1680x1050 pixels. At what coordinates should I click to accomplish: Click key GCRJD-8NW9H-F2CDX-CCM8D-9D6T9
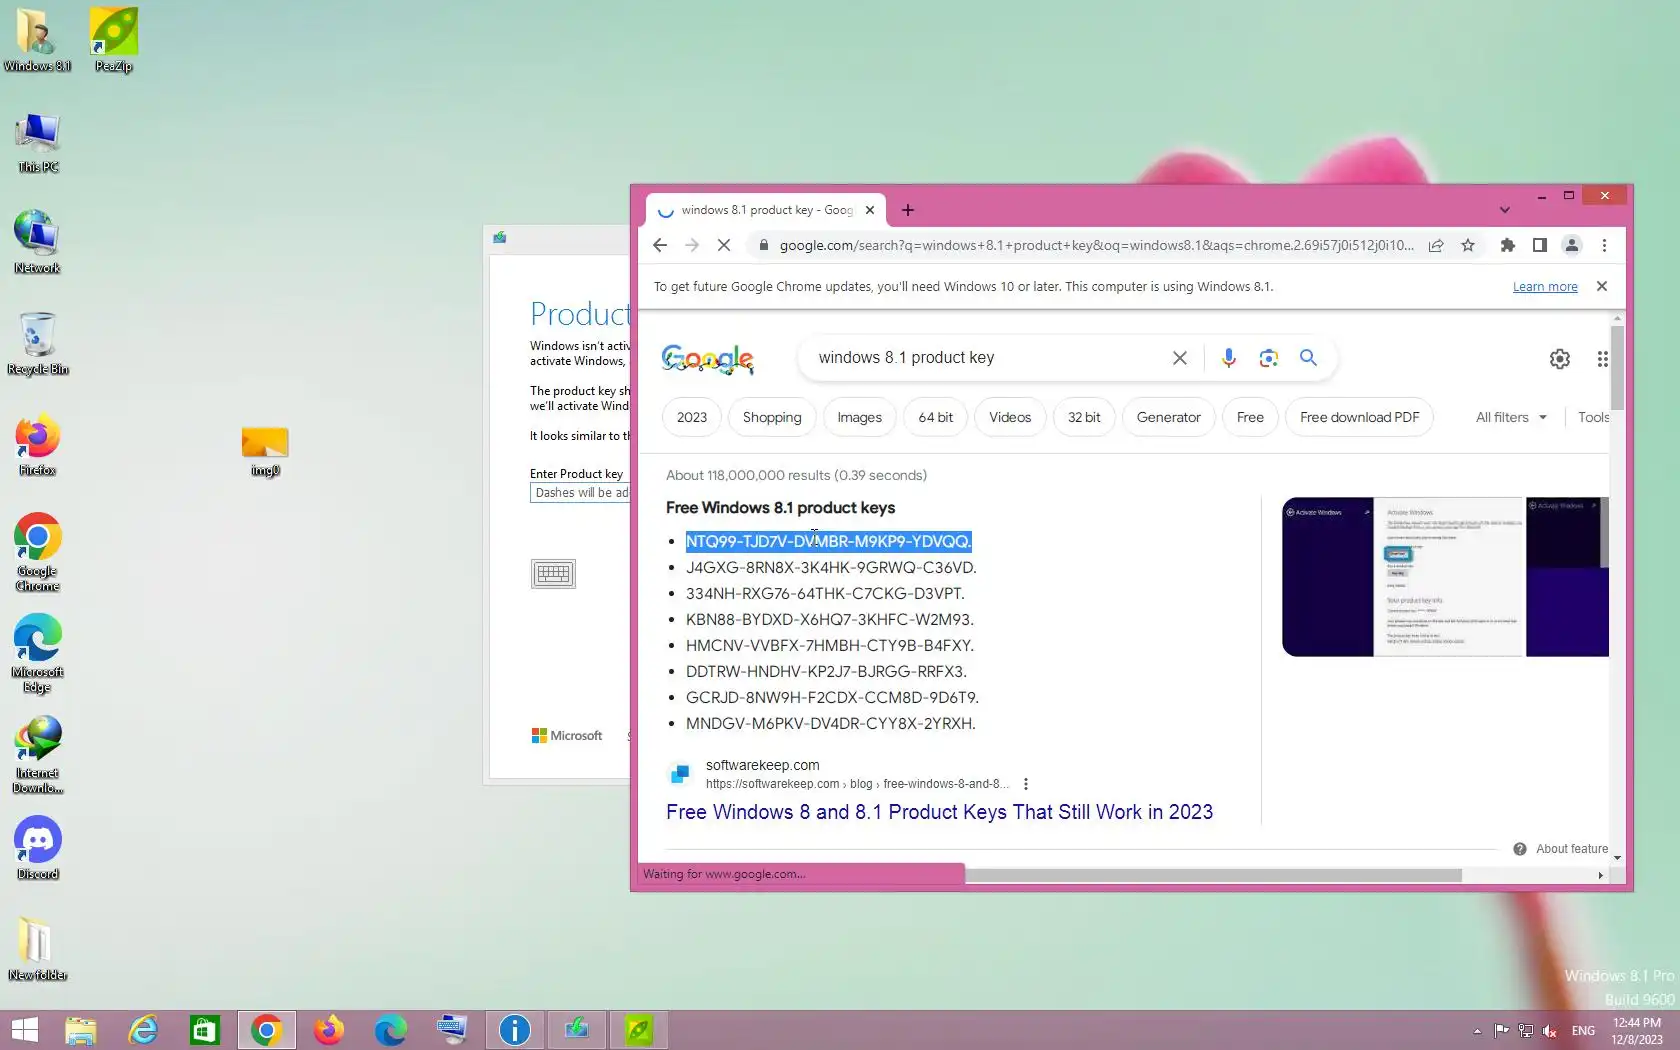click(x=832, y=697)
